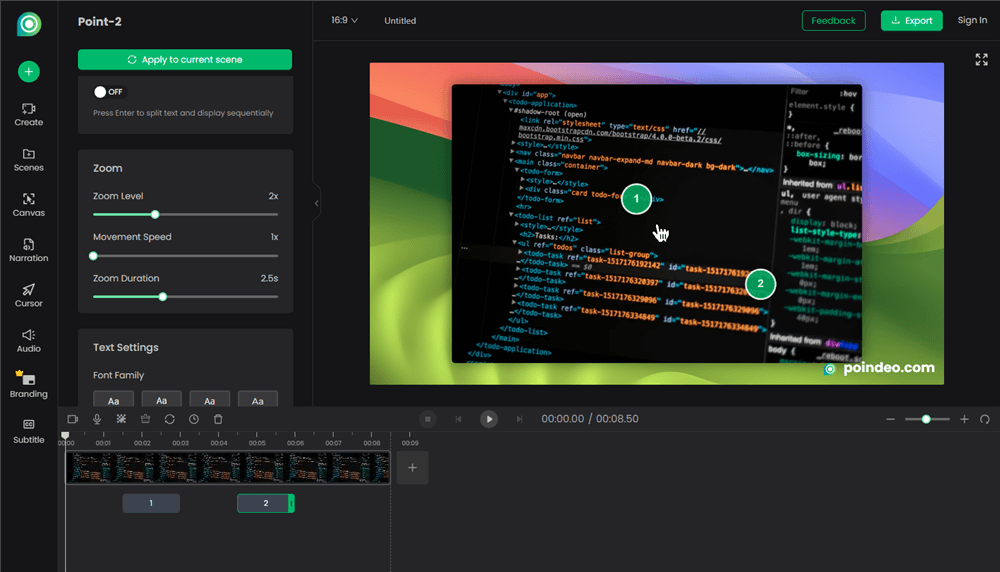The width and height of the screenshot is (1000, 572).
Task: Click the clock icon in timeline toolbar
Action: (x=194, y=419)
